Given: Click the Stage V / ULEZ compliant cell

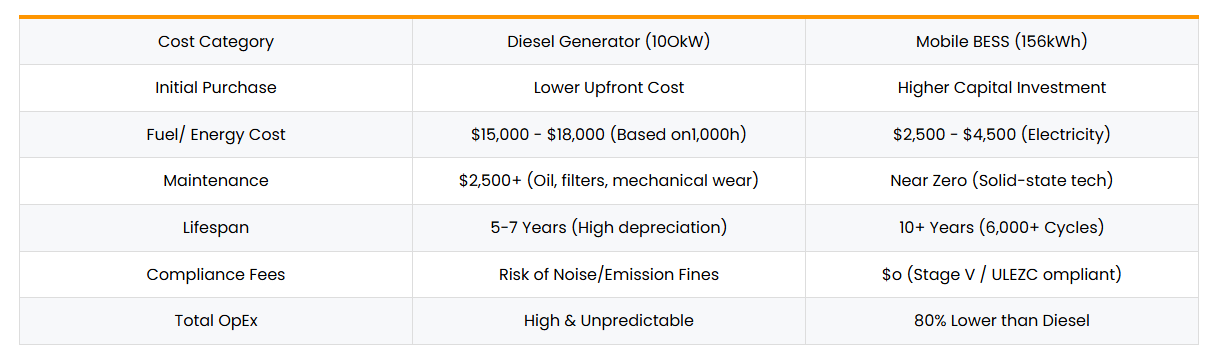Looking at the screenshot, I should (x=1002, y=274).
